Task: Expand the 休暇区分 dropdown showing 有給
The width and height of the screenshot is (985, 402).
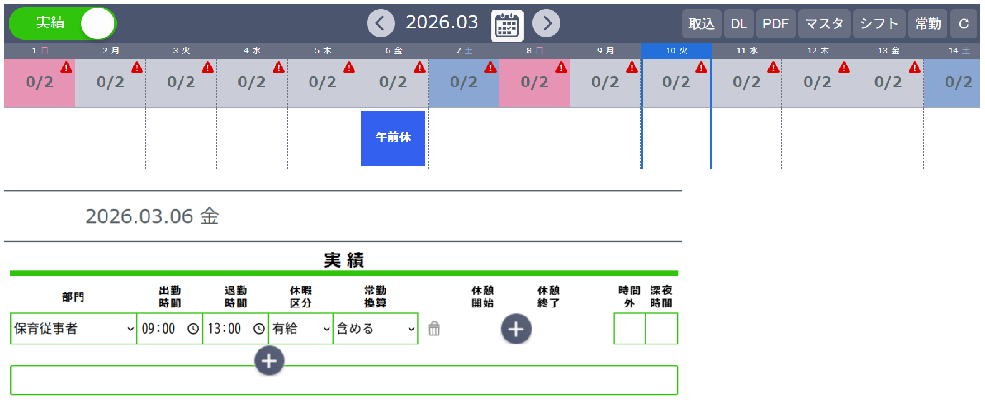Action: (x=300, y=328)
